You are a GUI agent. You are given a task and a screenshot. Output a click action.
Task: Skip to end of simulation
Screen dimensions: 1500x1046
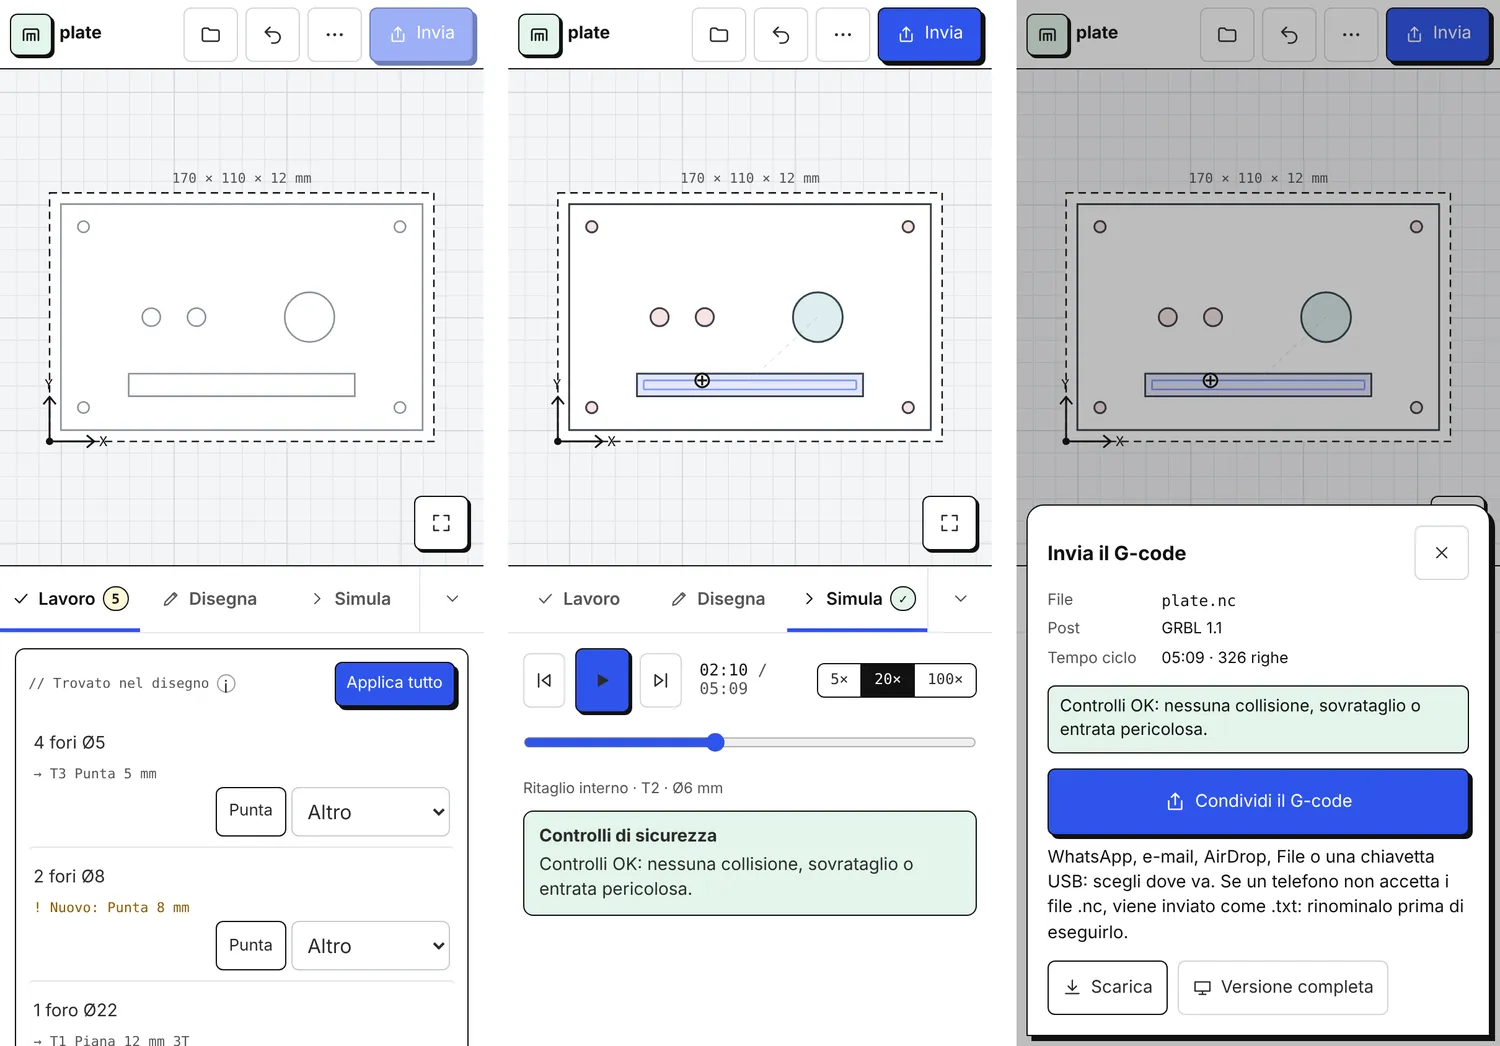tap(660, 680)
